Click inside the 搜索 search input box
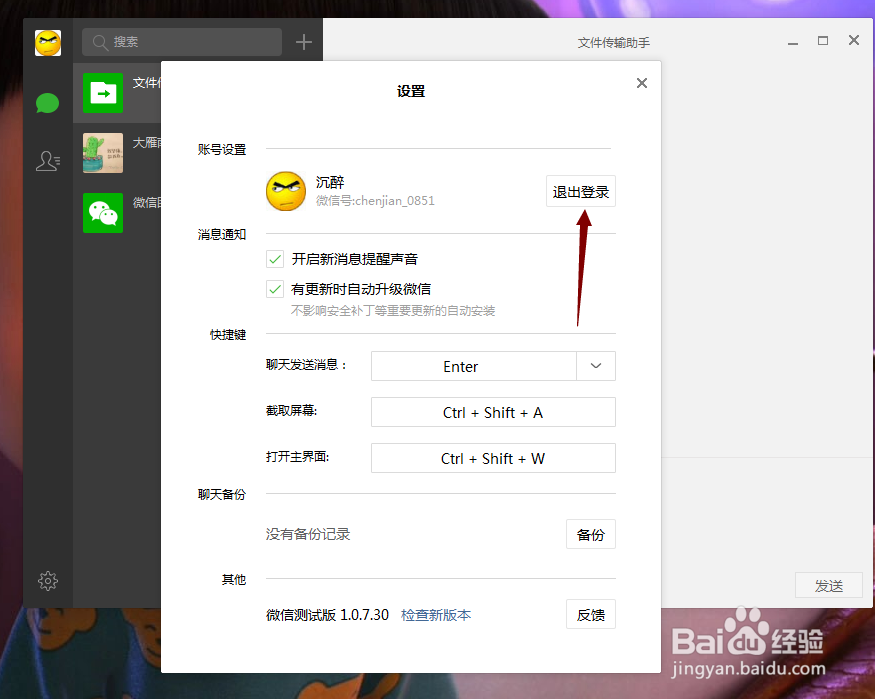Screen dimensions: 875x699 point(185,43)
